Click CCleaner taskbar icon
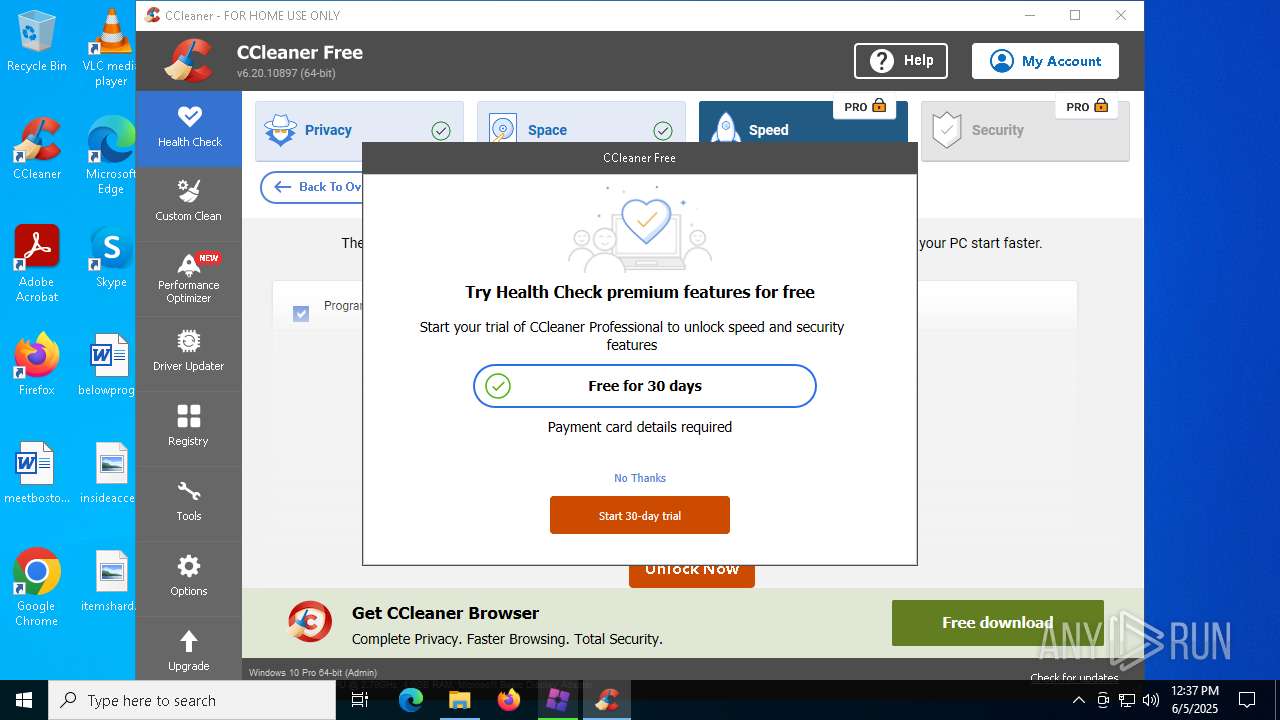The height and width of the screenshot is (720, 1280). coord(607,700)
